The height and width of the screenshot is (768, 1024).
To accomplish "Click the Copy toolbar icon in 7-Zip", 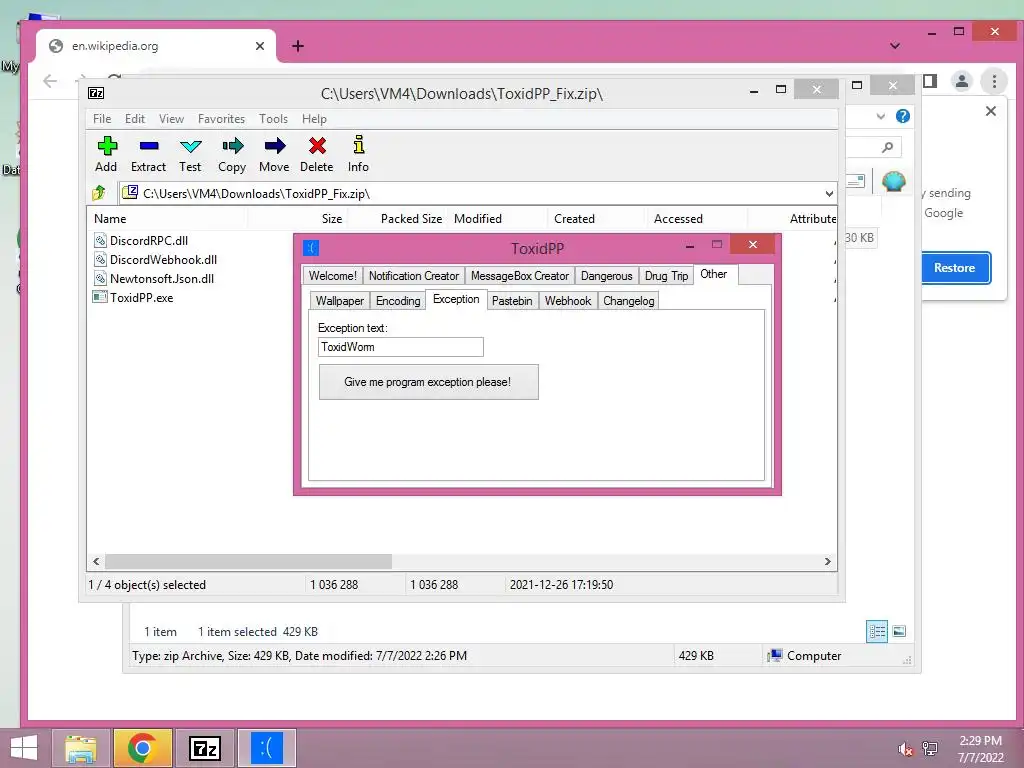I will click(232, 145).
